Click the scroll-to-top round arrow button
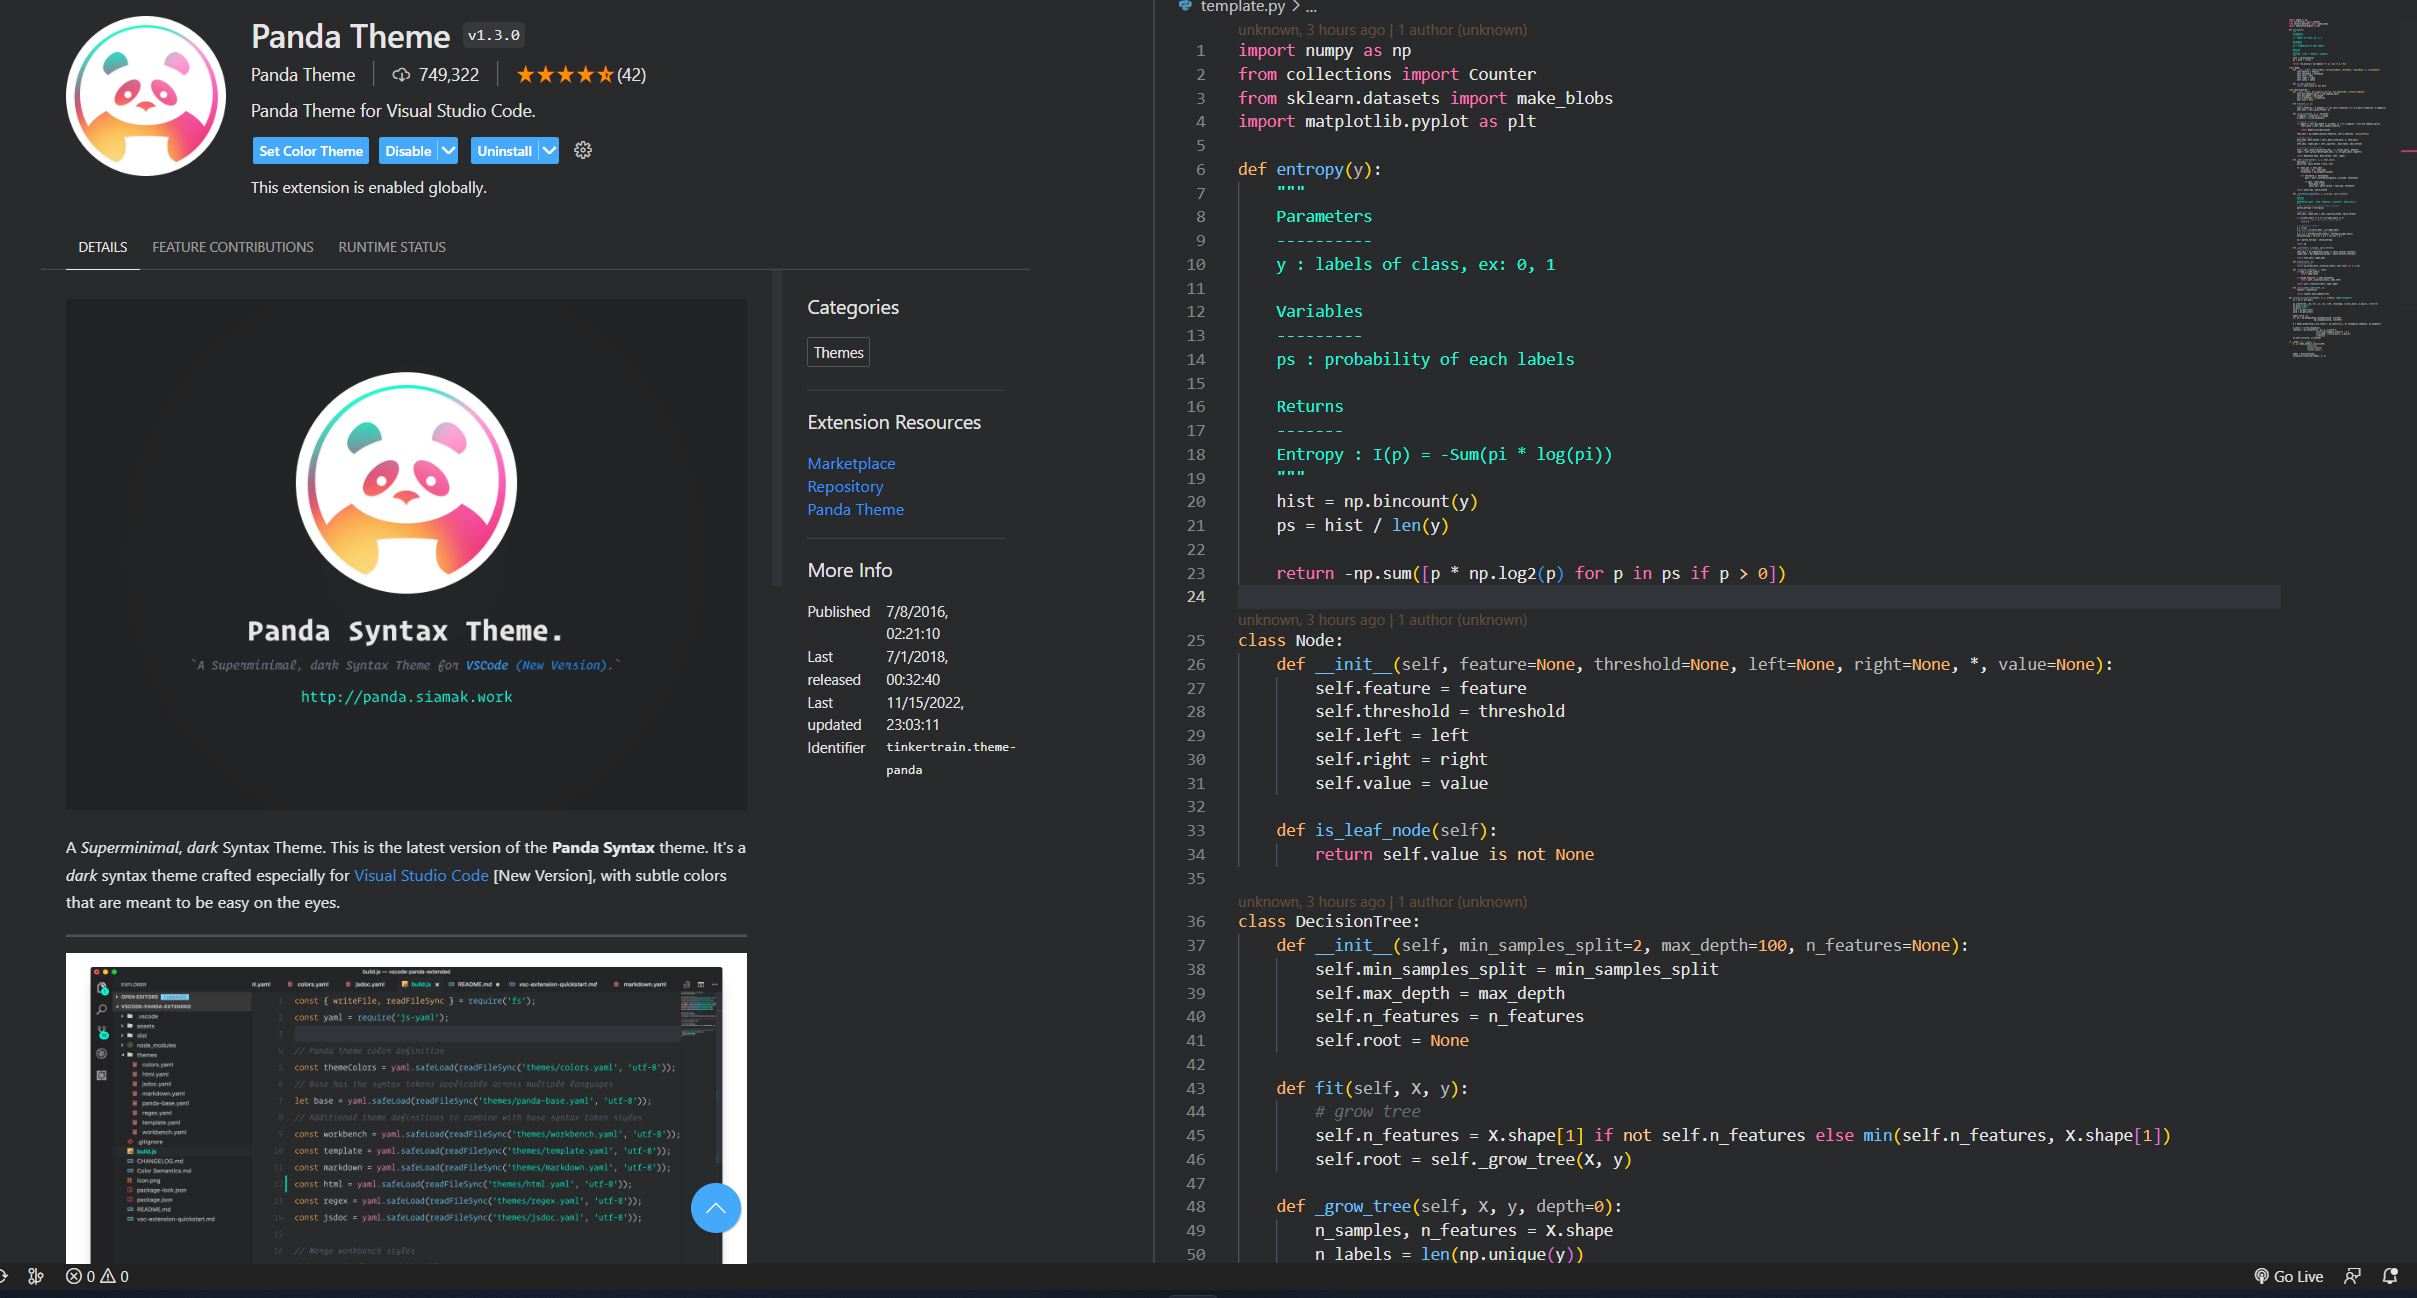 point(715,1208)
